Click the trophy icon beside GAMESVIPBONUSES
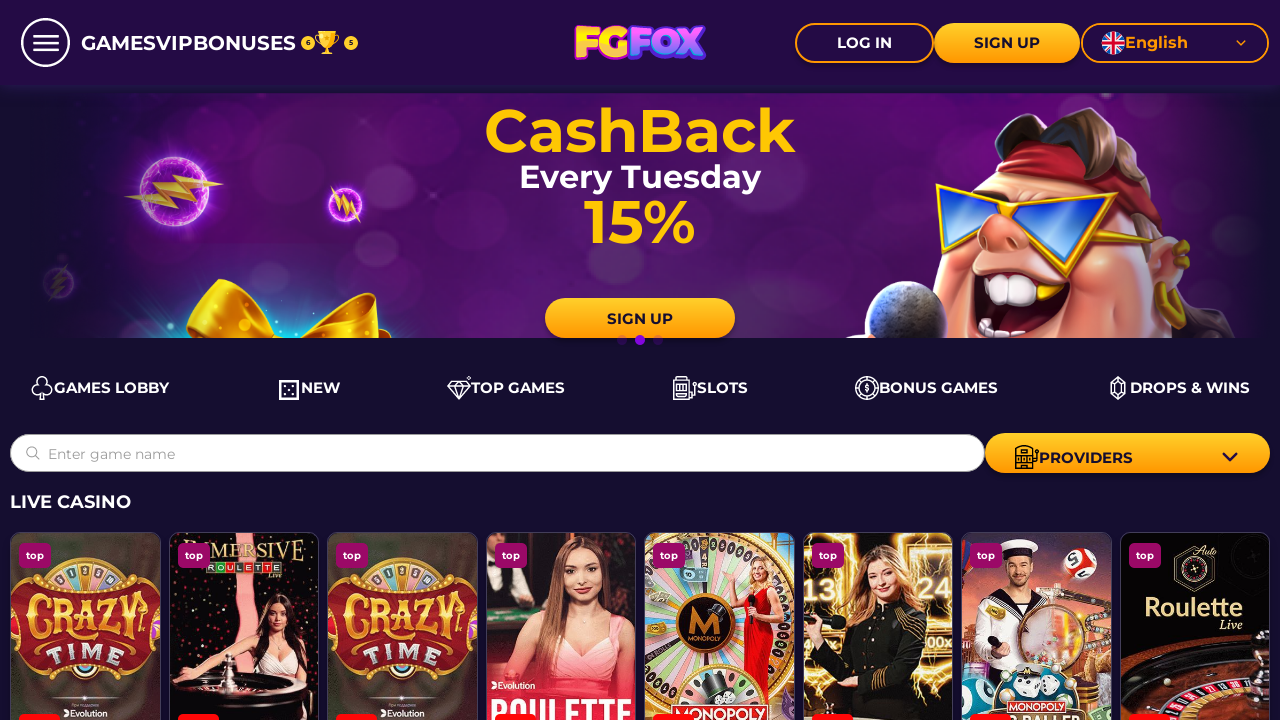The width and height of the screenshot is (1280, 720). [x=329, y=43]
